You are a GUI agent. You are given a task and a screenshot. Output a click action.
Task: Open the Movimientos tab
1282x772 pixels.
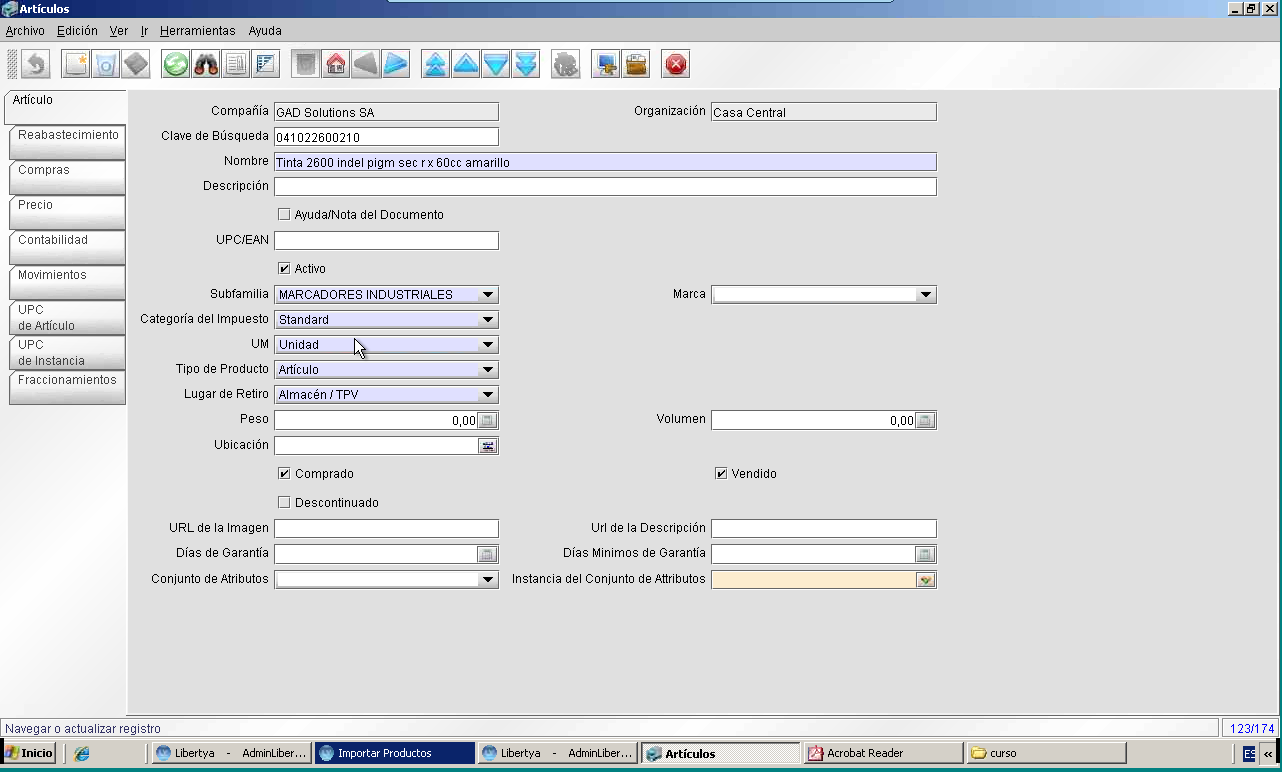tap(67, 282)
